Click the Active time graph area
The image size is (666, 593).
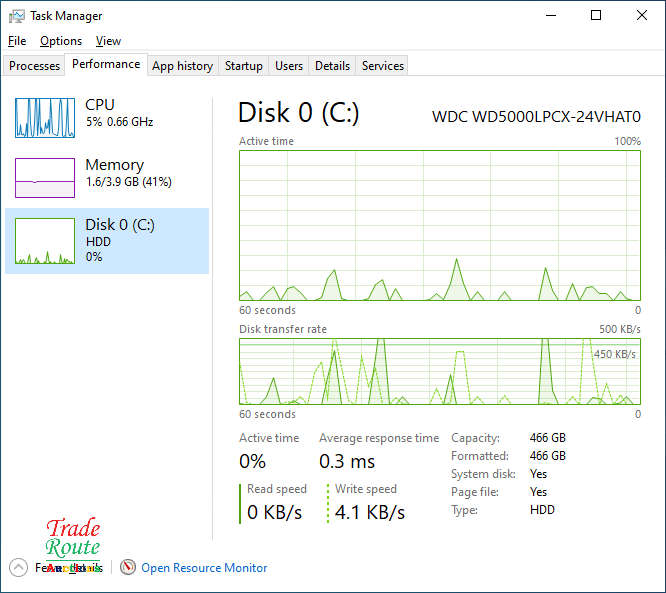pos(439,225)
